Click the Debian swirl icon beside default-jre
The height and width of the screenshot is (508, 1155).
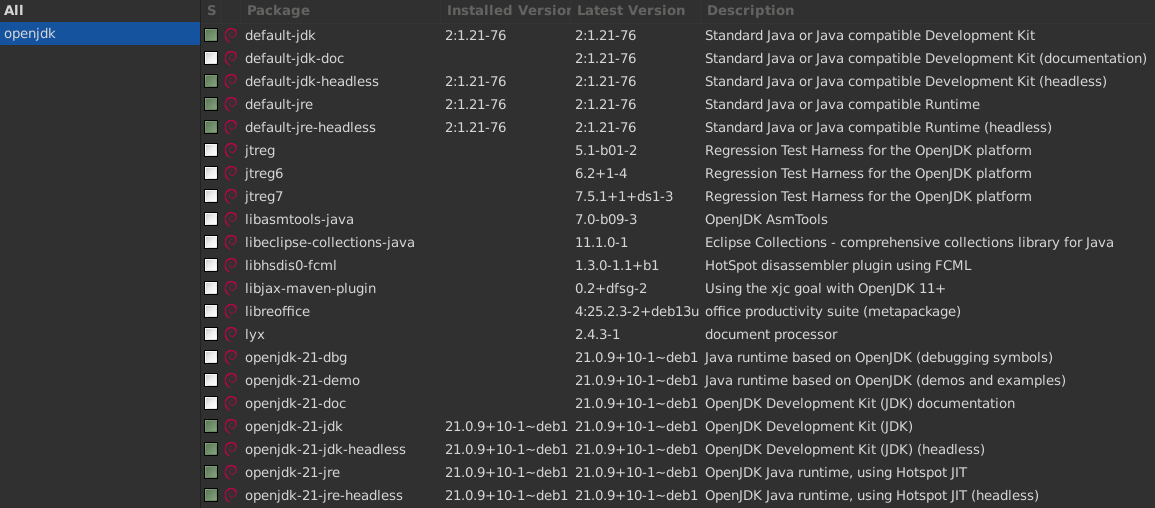pos(231,105)
